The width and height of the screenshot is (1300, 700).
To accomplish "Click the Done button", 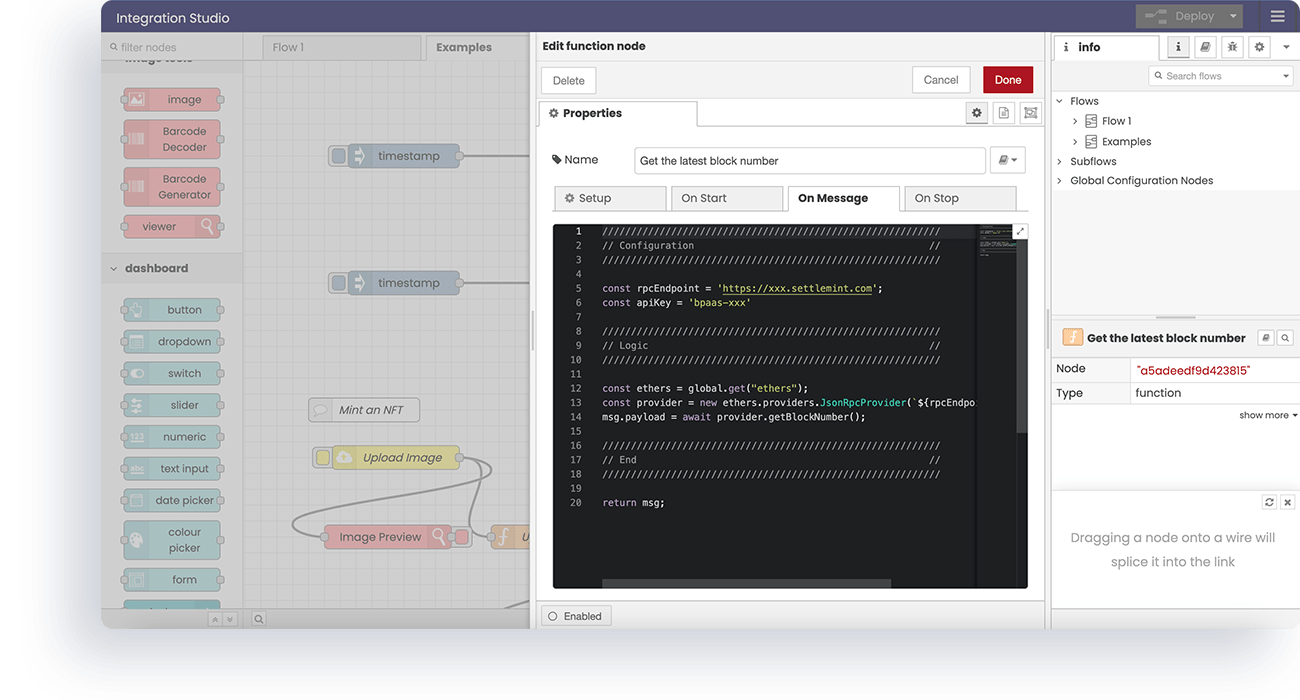I will [x=1007, y=79].
